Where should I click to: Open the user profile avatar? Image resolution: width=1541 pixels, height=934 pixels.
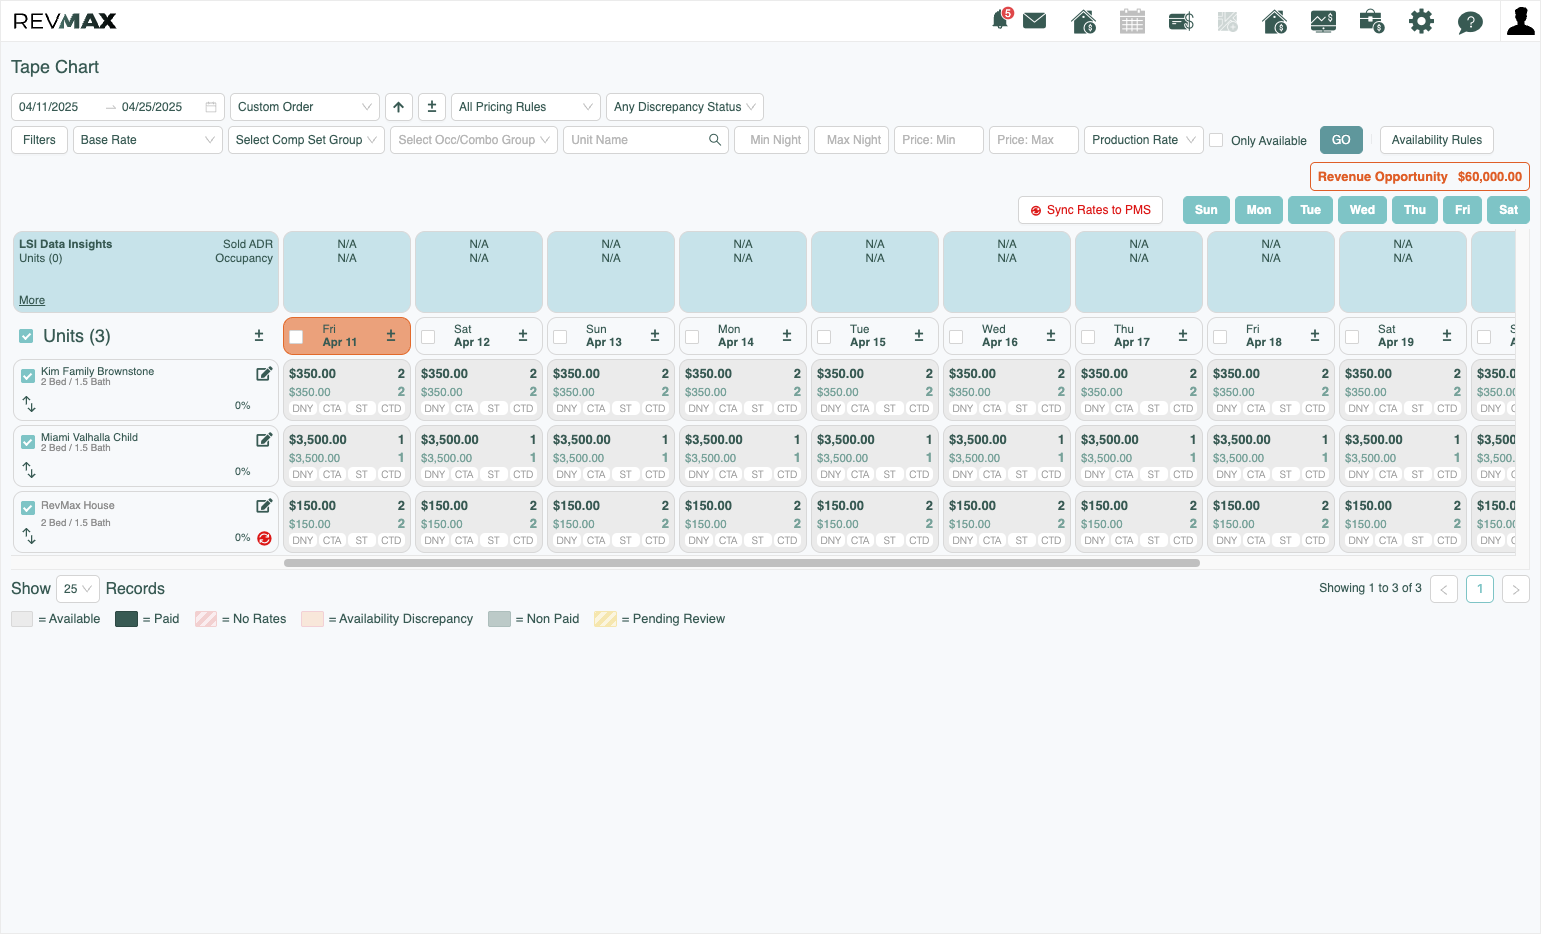(1521, 21)
